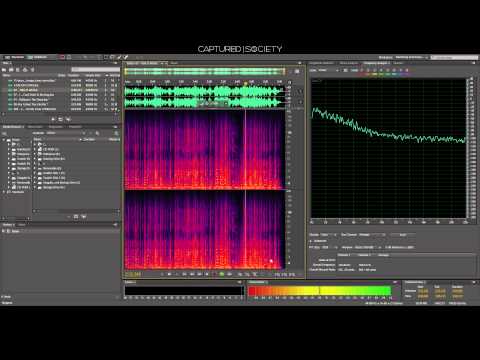Click the Open File icon in Files panel
The image size is (480, 360).
click(x=4, y=70)
